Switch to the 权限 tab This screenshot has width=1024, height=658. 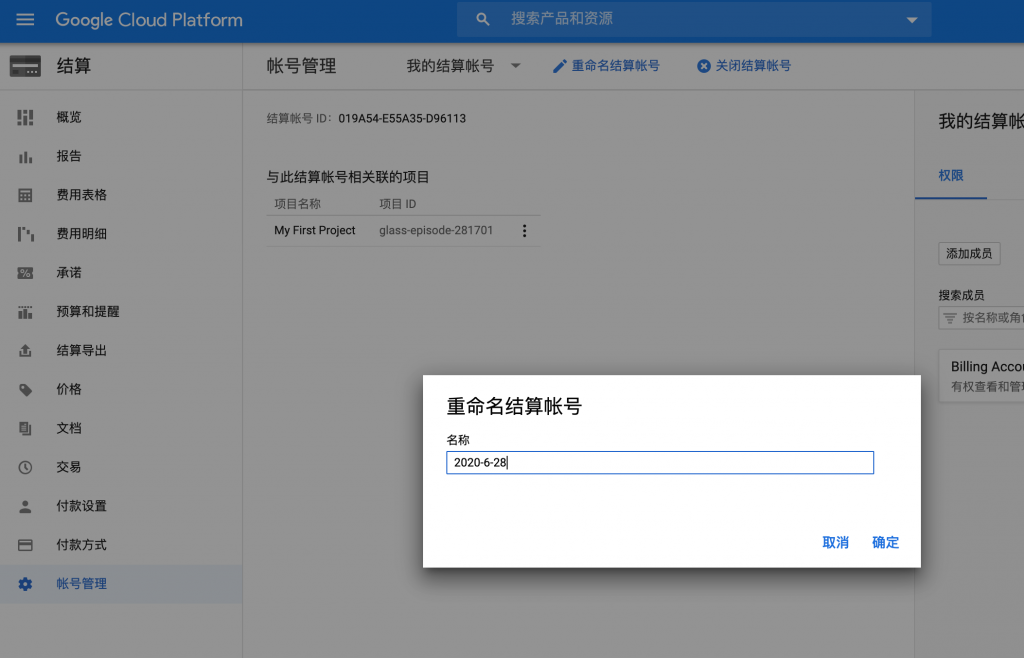(951, 176)
